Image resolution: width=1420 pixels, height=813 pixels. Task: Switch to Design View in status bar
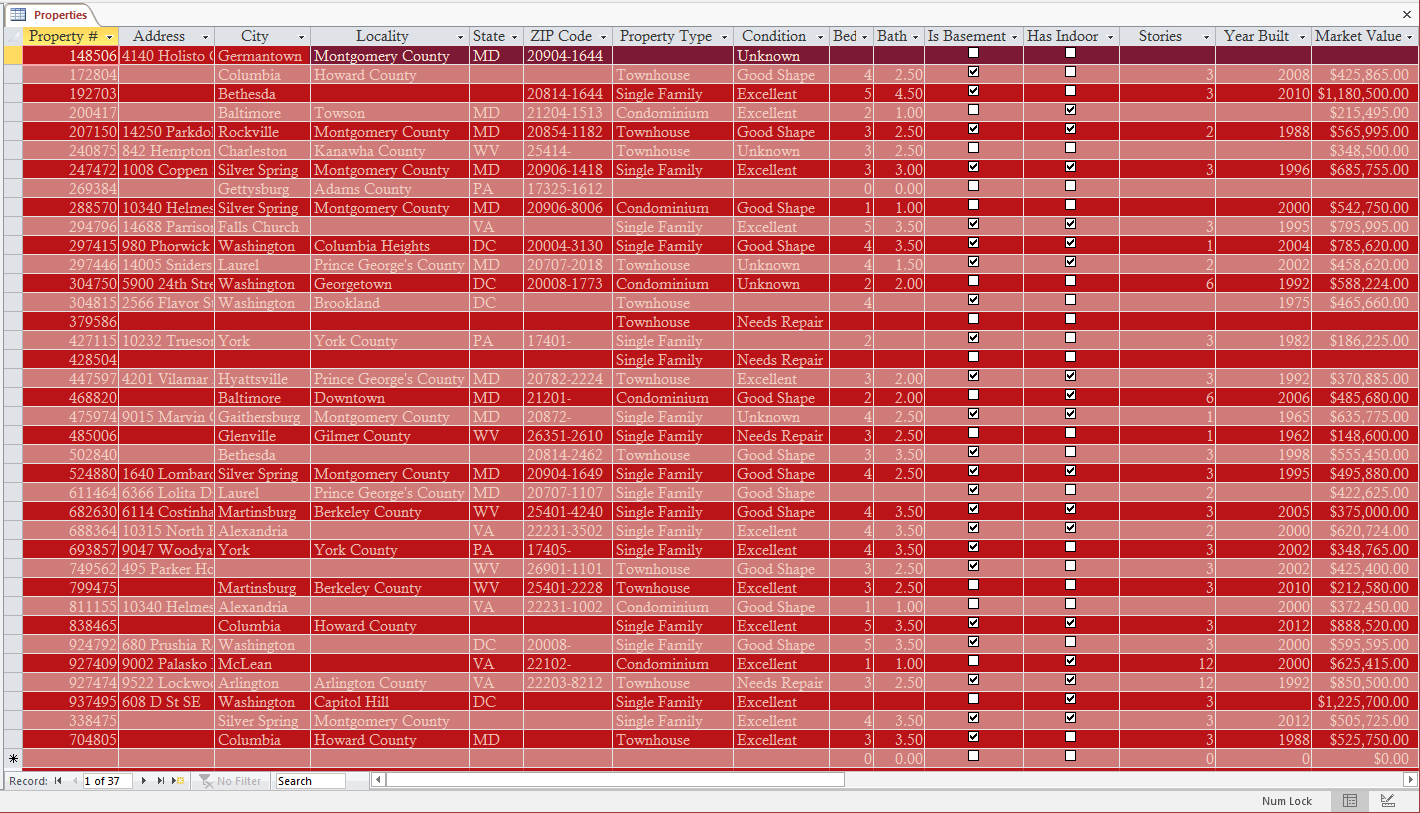(x=1388, y=801)
